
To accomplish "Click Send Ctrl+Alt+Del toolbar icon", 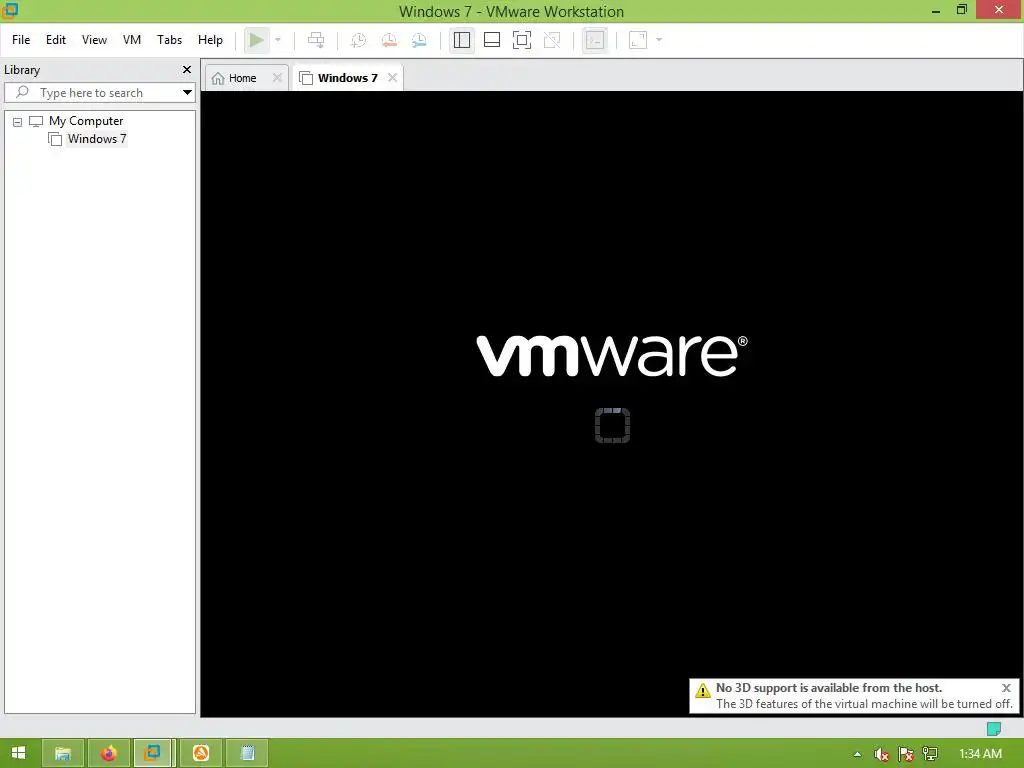I will pos(316,40).
